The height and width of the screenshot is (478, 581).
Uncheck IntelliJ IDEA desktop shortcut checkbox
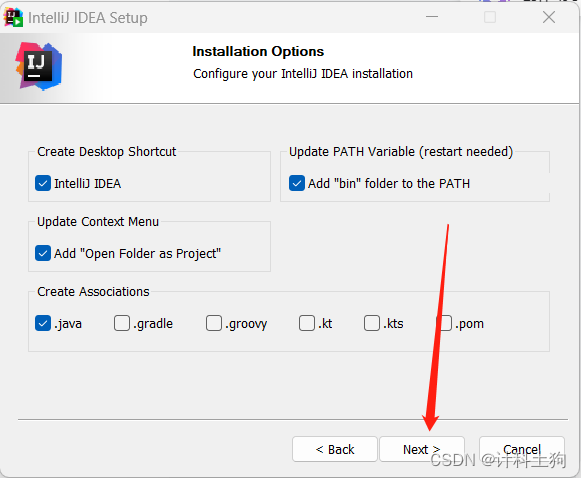pyautogui.click(x=43, y=183)
